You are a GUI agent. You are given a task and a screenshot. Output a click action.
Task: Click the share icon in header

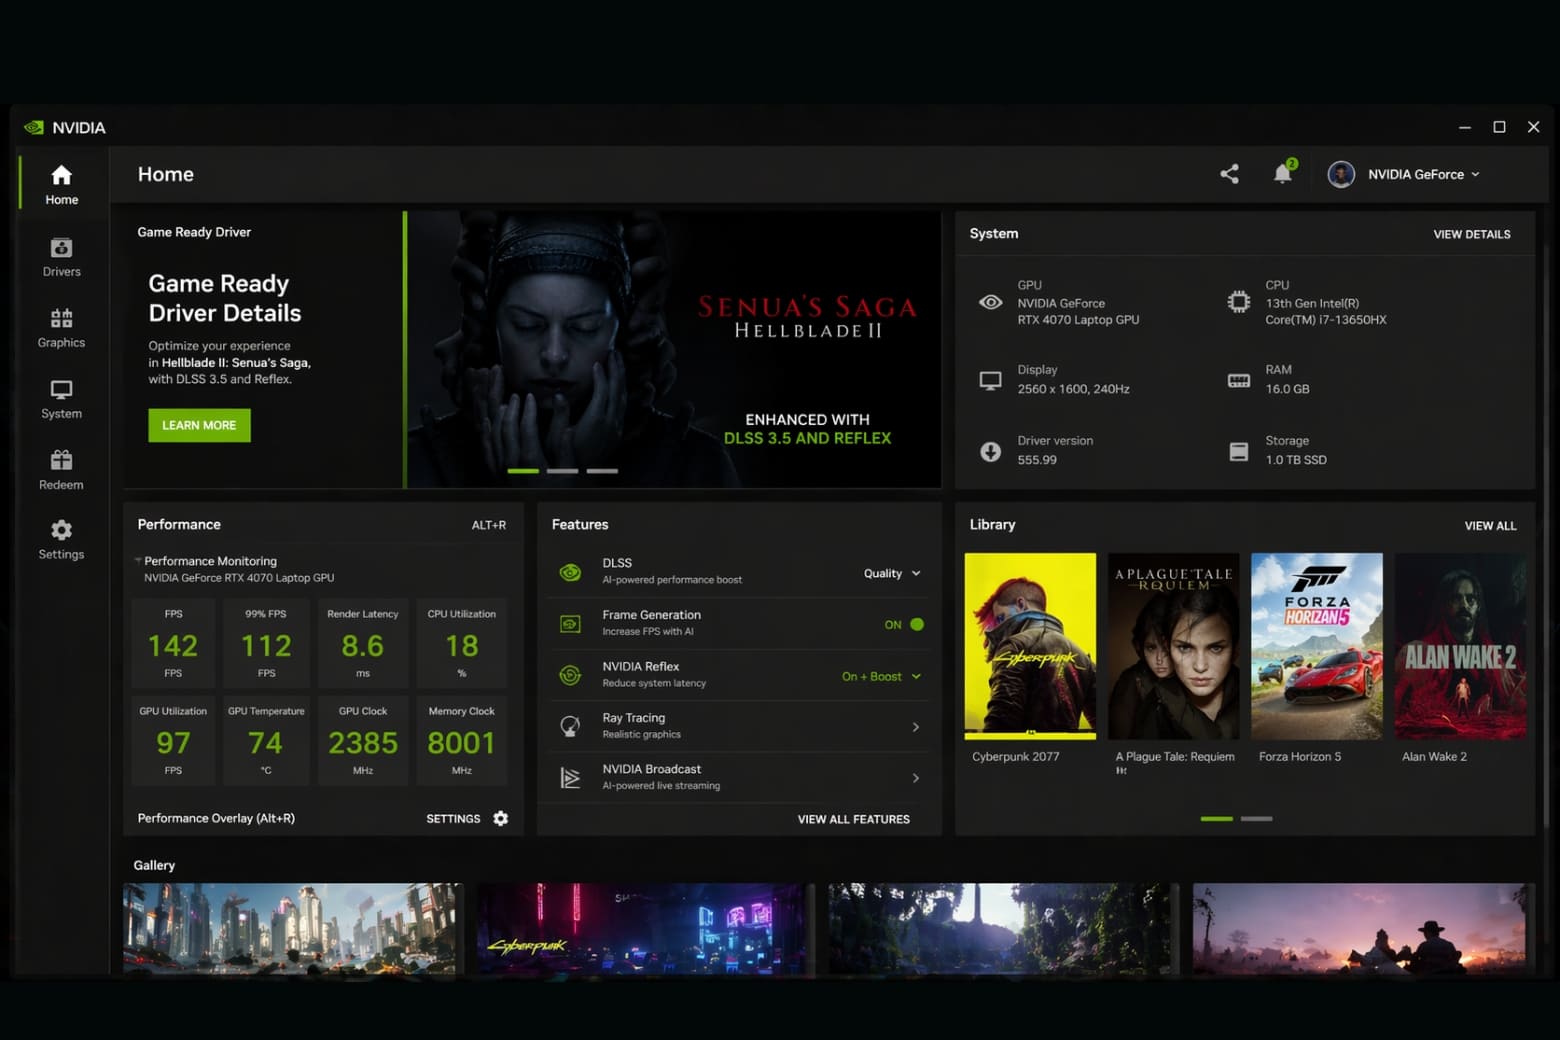[1229, 174]
